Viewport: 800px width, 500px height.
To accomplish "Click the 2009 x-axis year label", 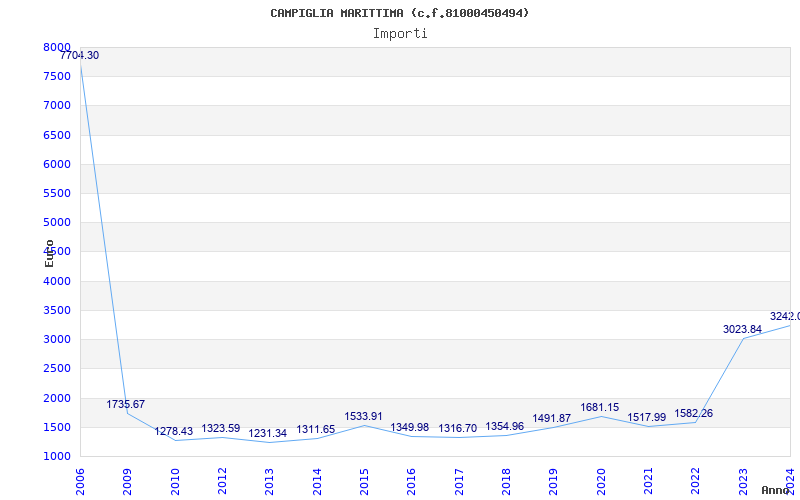I will point(128,482).
